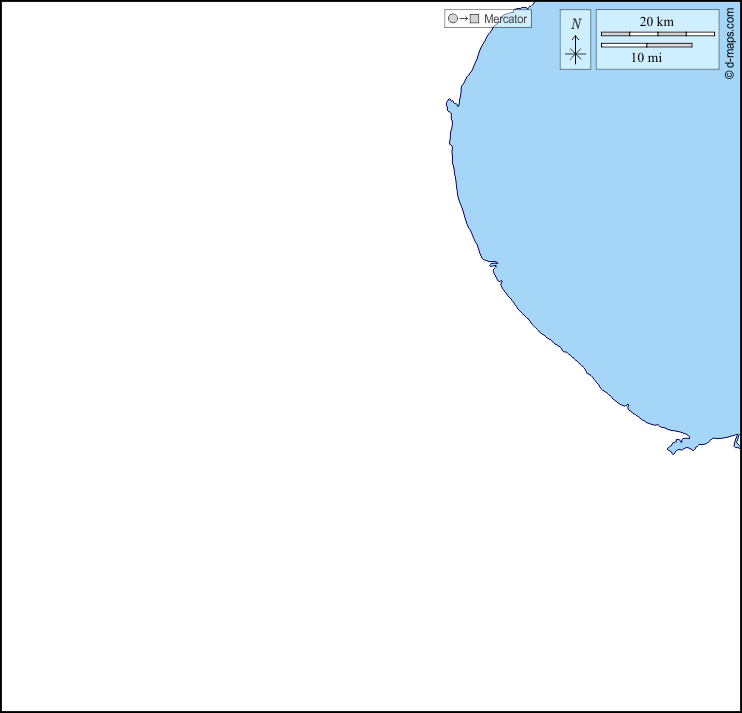Click the 20 km scale label

(x=657, y=21)
